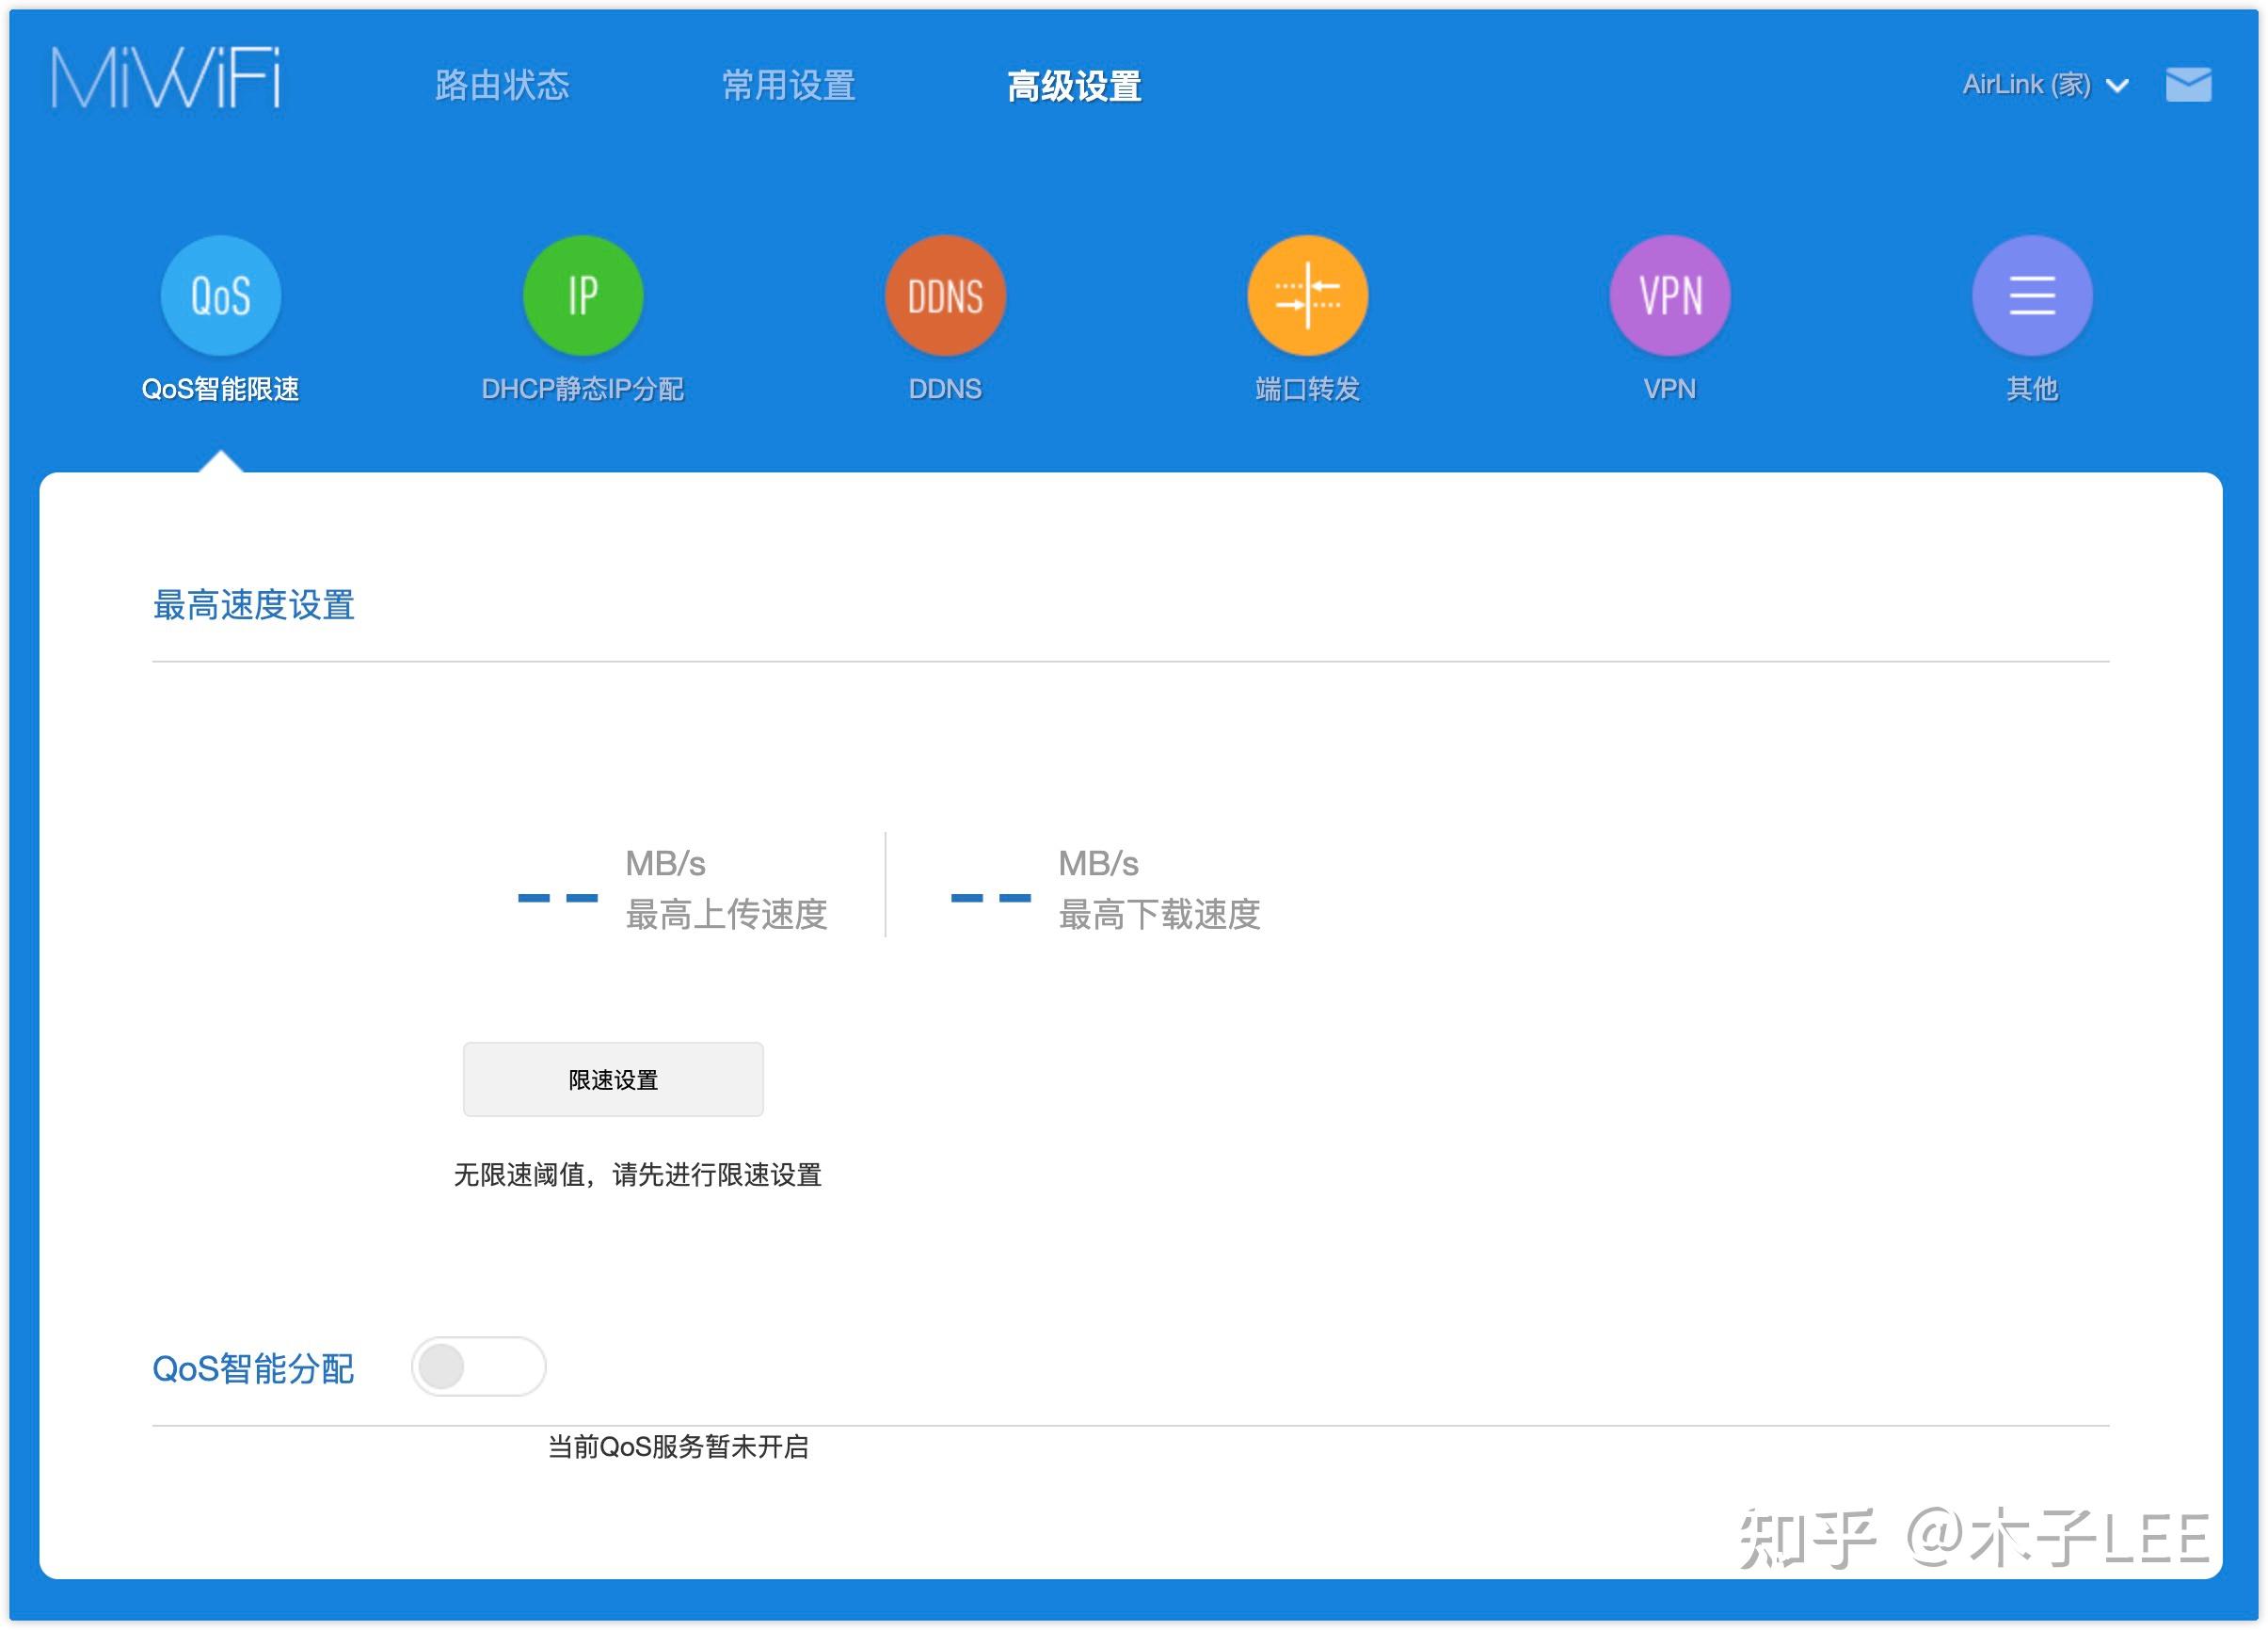Image resolution: width=2268 pixels, height=1630 pixels.
Task: Enable the QoS智能分配 toggle switch
Action: (478, 1366)
